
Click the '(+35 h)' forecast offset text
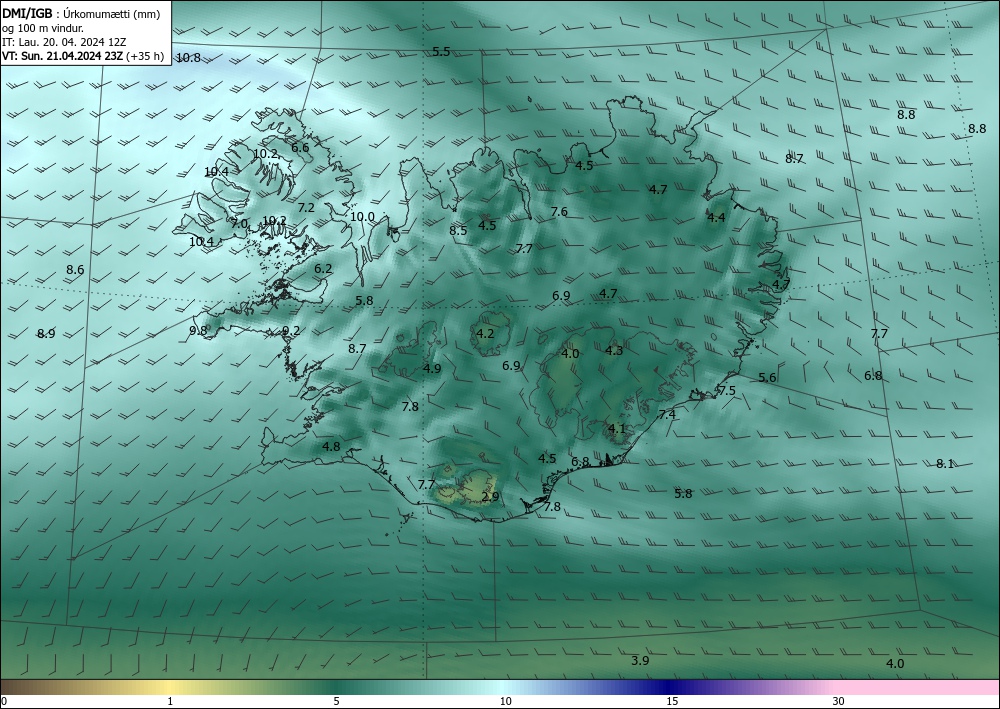145,56
